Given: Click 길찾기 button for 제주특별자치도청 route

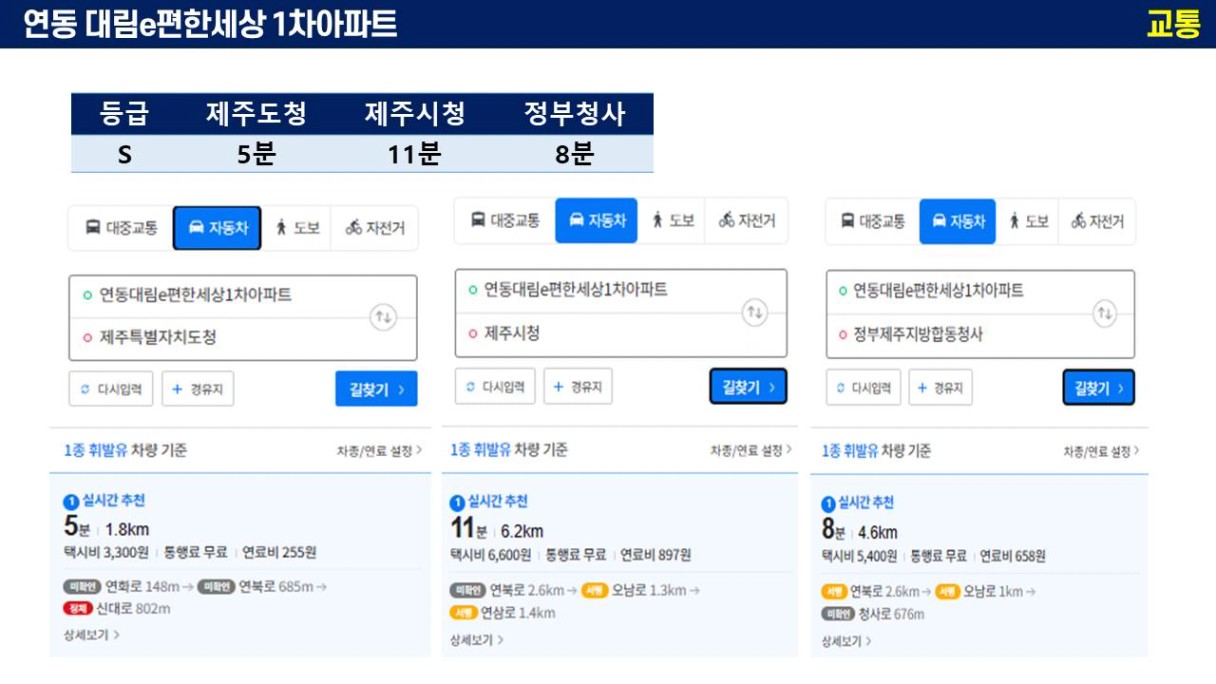Looking at the screenshot, I should point(376,389).
